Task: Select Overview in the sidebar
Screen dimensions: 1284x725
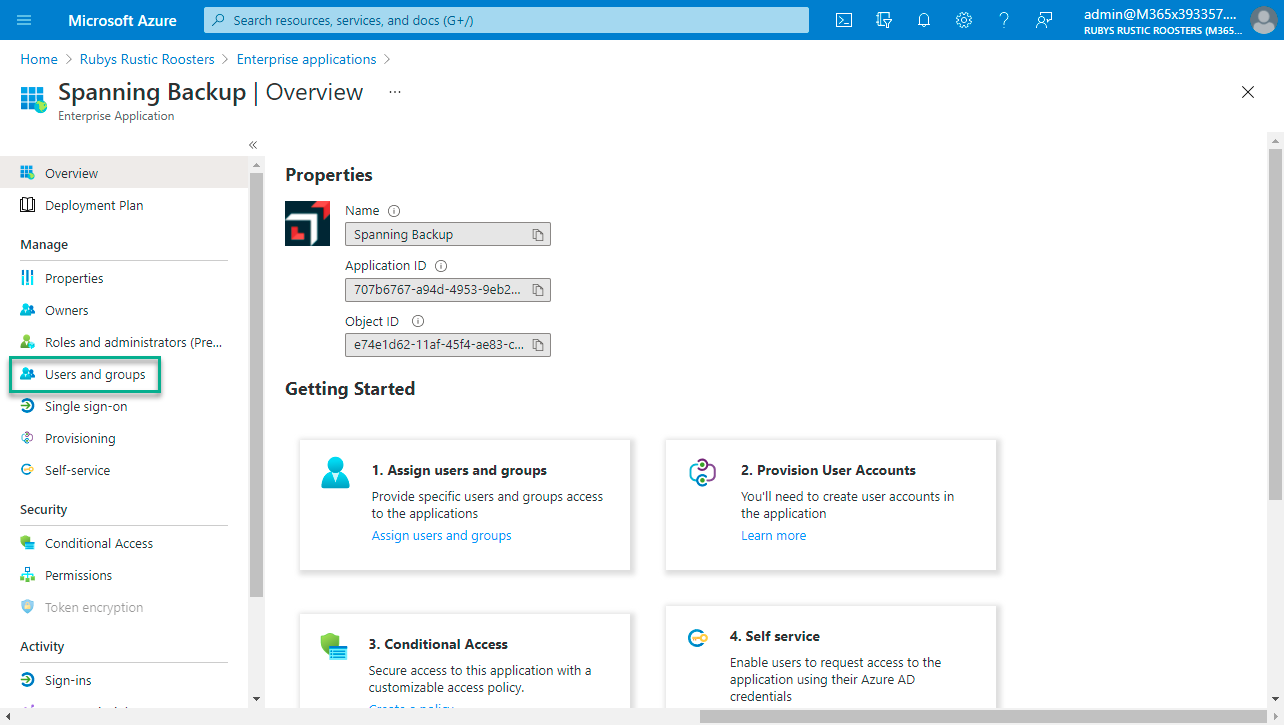Action: click(x=124, y=173)
